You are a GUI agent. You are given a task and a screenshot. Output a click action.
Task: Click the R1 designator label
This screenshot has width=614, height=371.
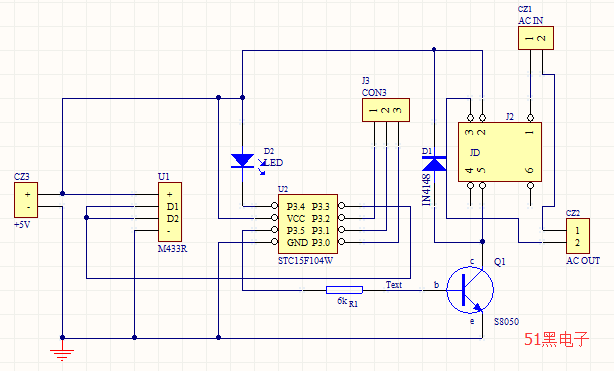coord(353,304)
